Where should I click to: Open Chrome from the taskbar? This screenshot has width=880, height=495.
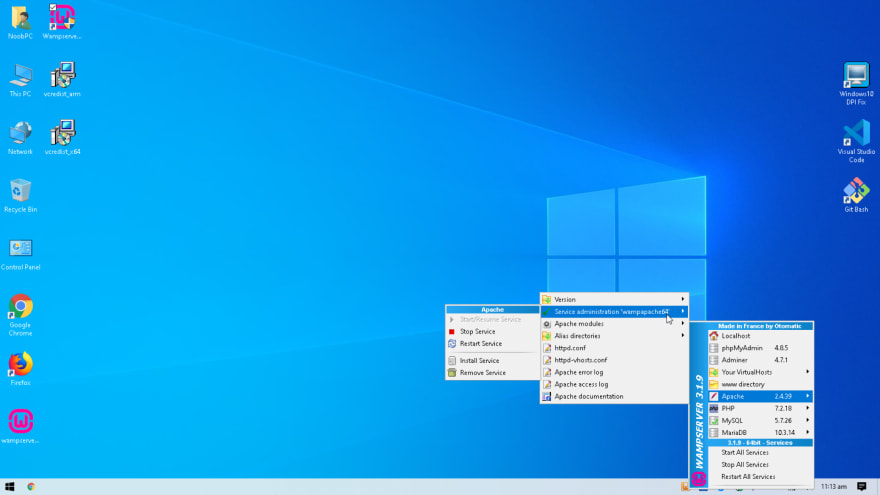(x=31, y=487)
